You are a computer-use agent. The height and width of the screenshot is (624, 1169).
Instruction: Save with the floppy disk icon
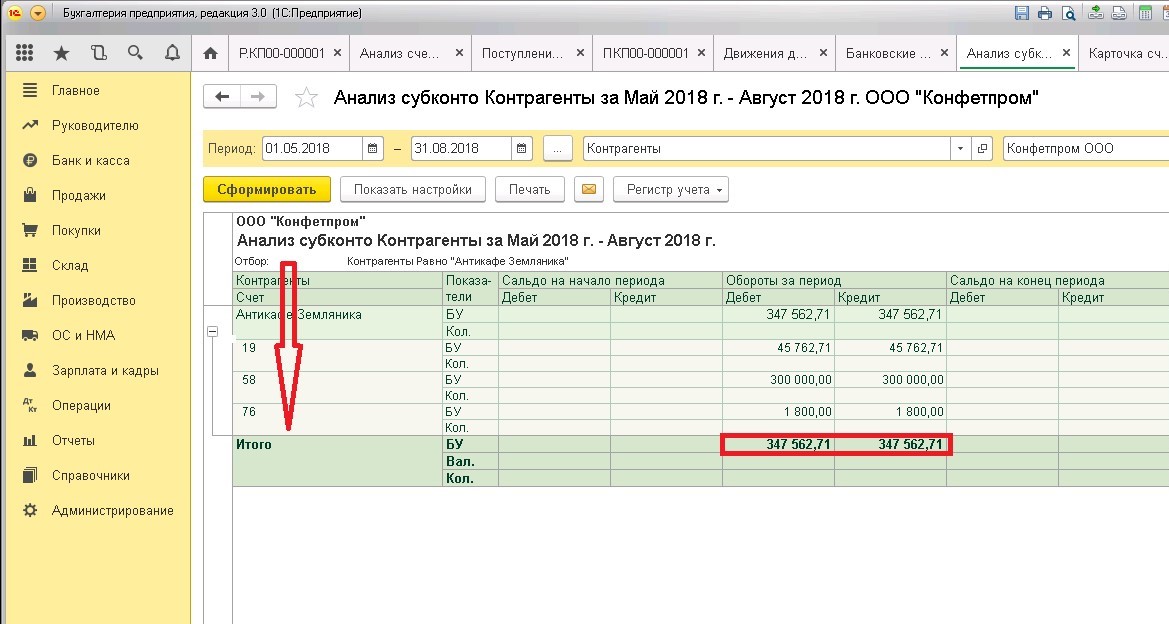(x=1021, y=12)
